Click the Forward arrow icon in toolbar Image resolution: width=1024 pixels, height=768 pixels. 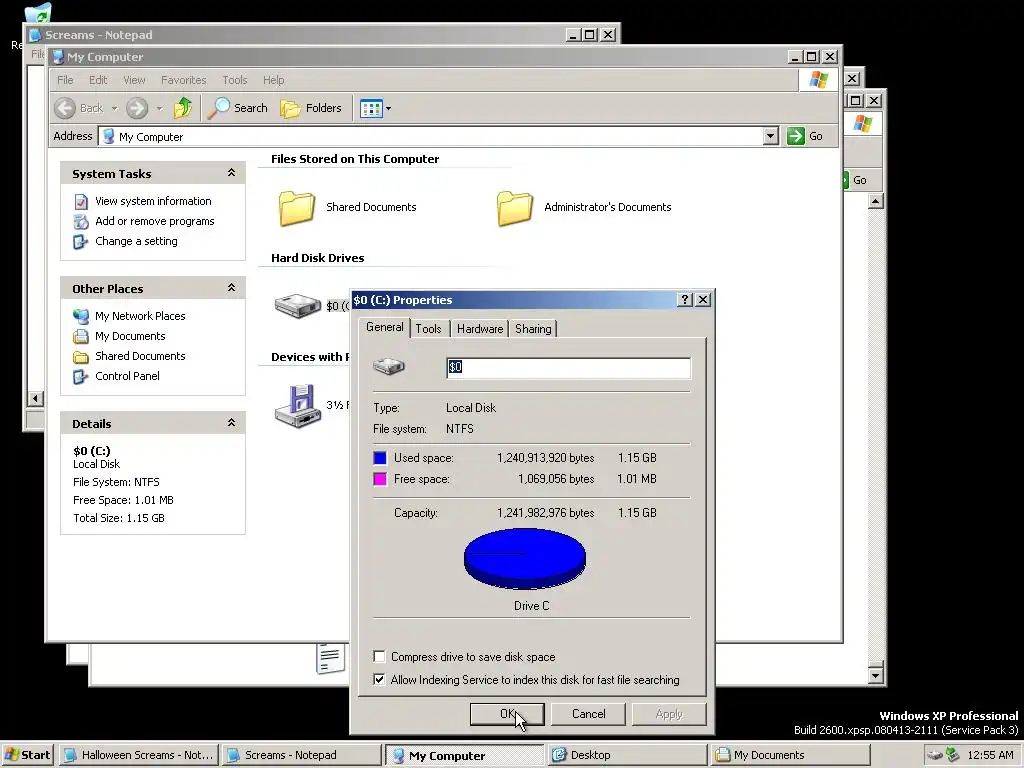(136, 108)
